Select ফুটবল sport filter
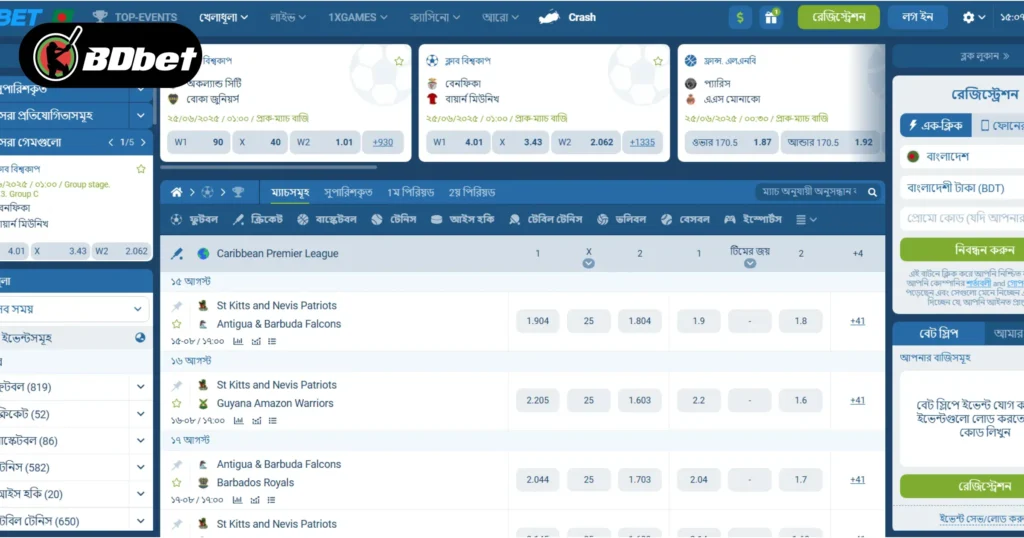The height and width of the screenshot is (538, 1024). [195, 219]
